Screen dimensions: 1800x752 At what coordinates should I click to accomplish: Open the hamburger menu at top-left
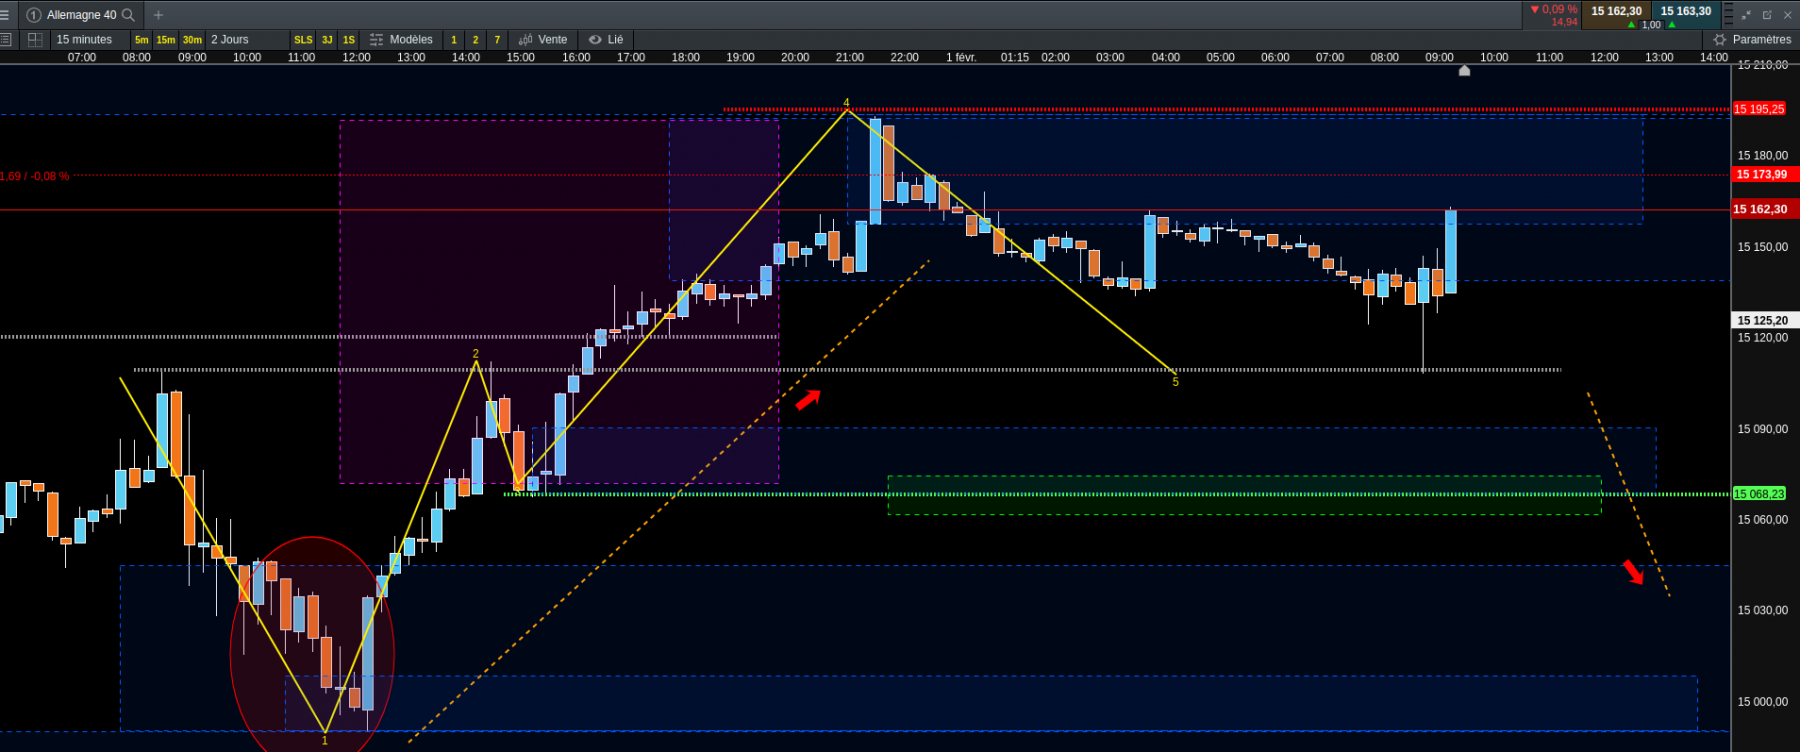point(5,15)
